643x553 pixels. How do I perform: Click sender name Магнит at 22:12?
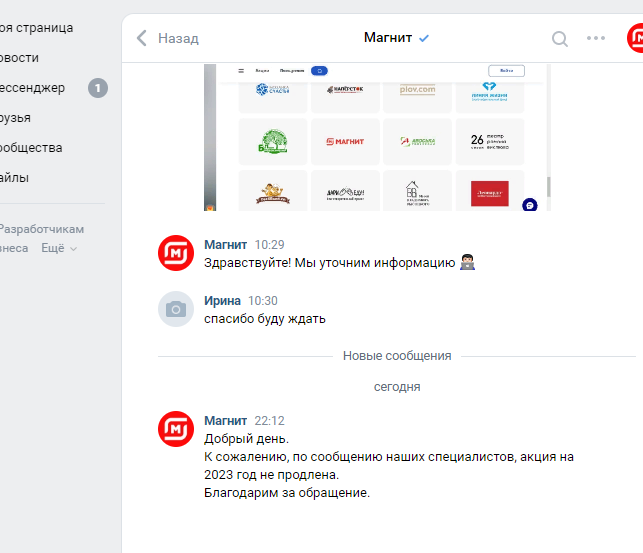[226, 421]
